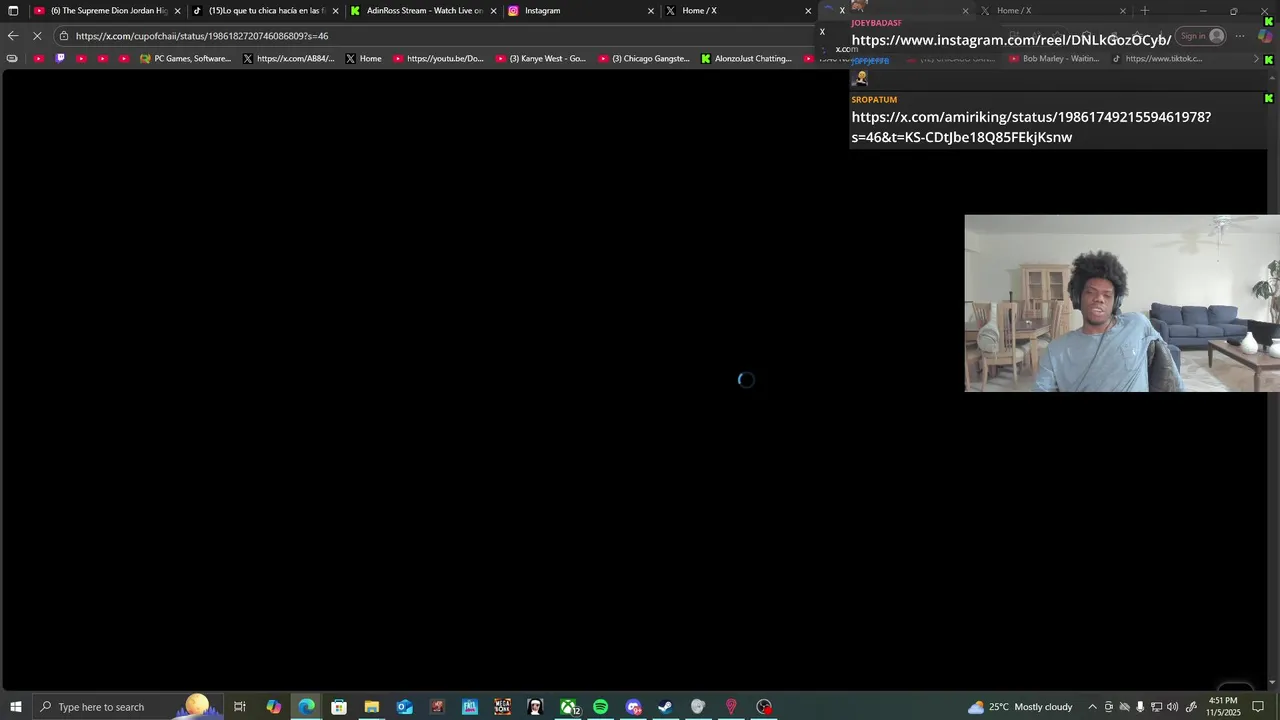
Task: Click the network icon in system tray
Action: click(x=1156, y=707)
